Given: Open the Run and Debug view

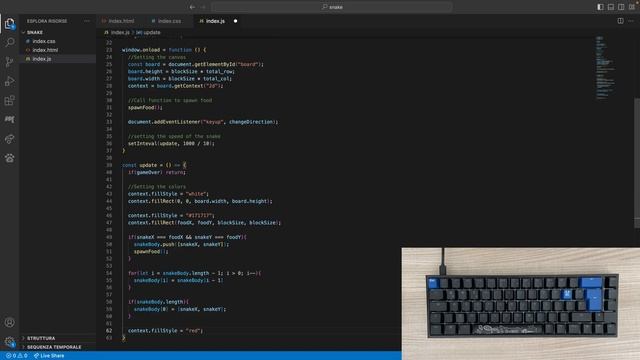Looking at the screenshot, I should click(10, 81).
